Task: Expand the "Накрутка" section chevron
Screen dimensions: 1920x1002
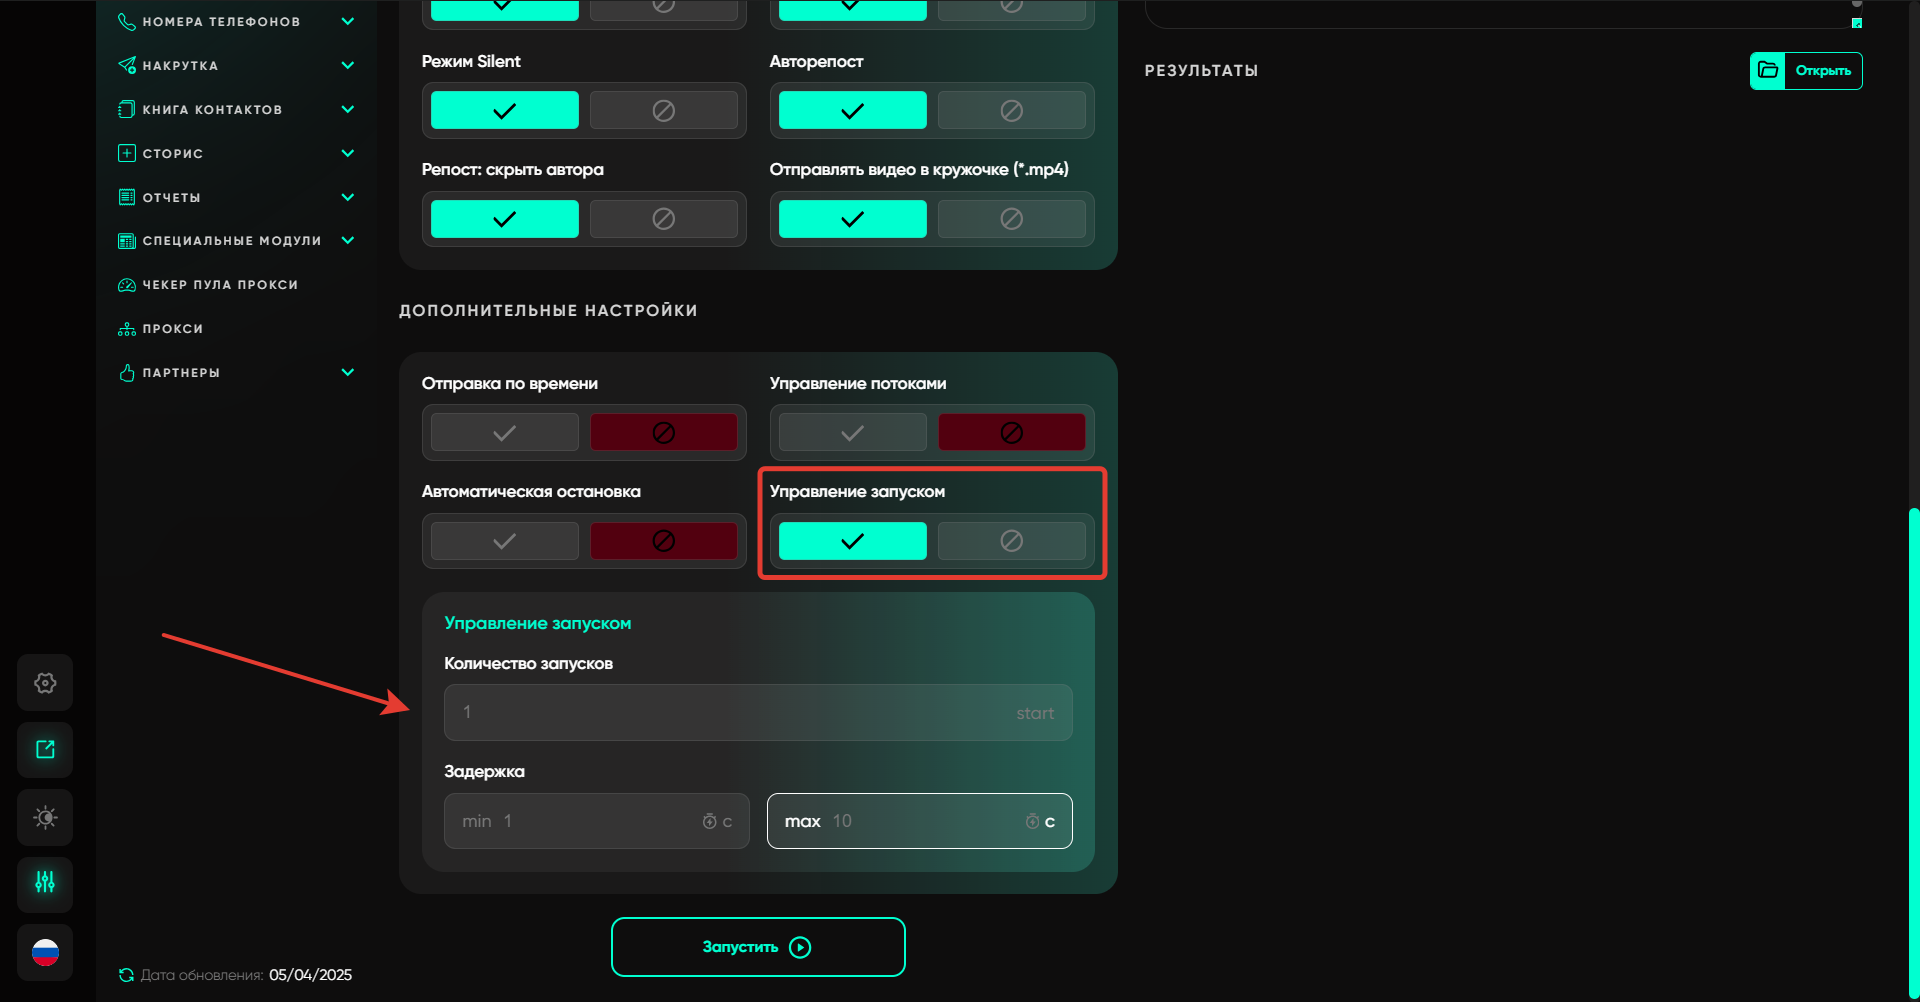Action: point(348,65)
